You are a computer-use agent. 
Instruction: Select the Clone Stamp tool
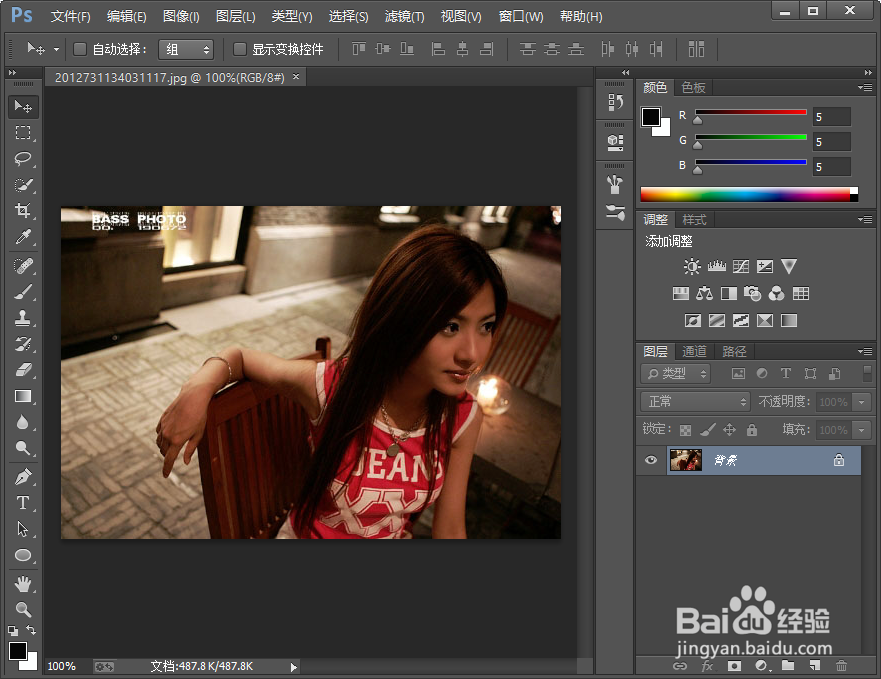[23, 318]
